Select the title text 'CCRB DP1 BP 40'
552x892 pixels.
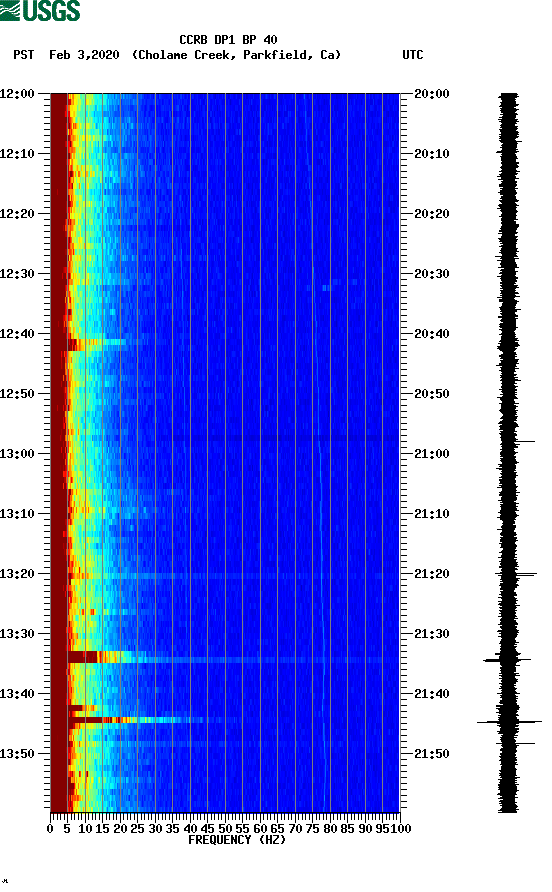tap(228, 40)
